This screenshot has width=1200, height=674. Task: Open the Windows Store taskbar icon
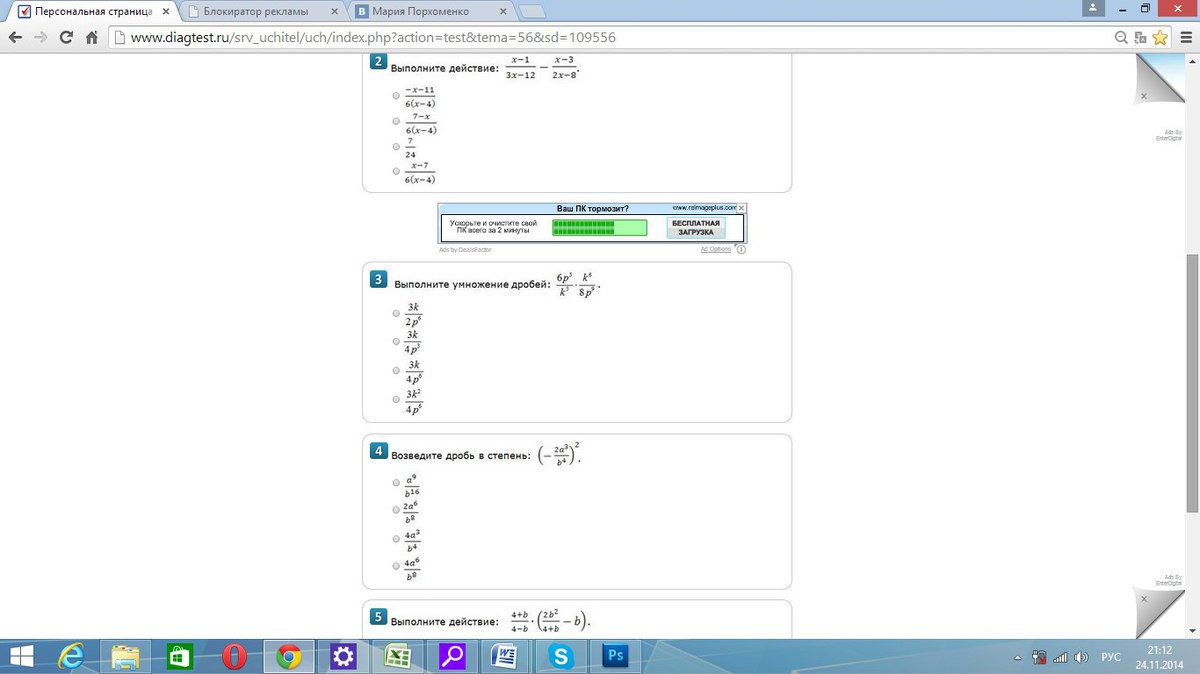[180, 656]
